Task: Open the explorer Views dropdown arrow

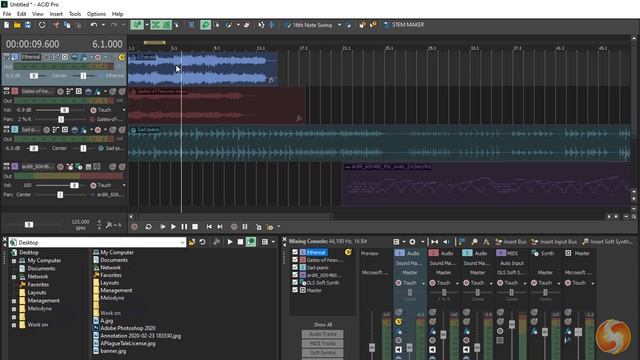Action: (x=273, y=242)
